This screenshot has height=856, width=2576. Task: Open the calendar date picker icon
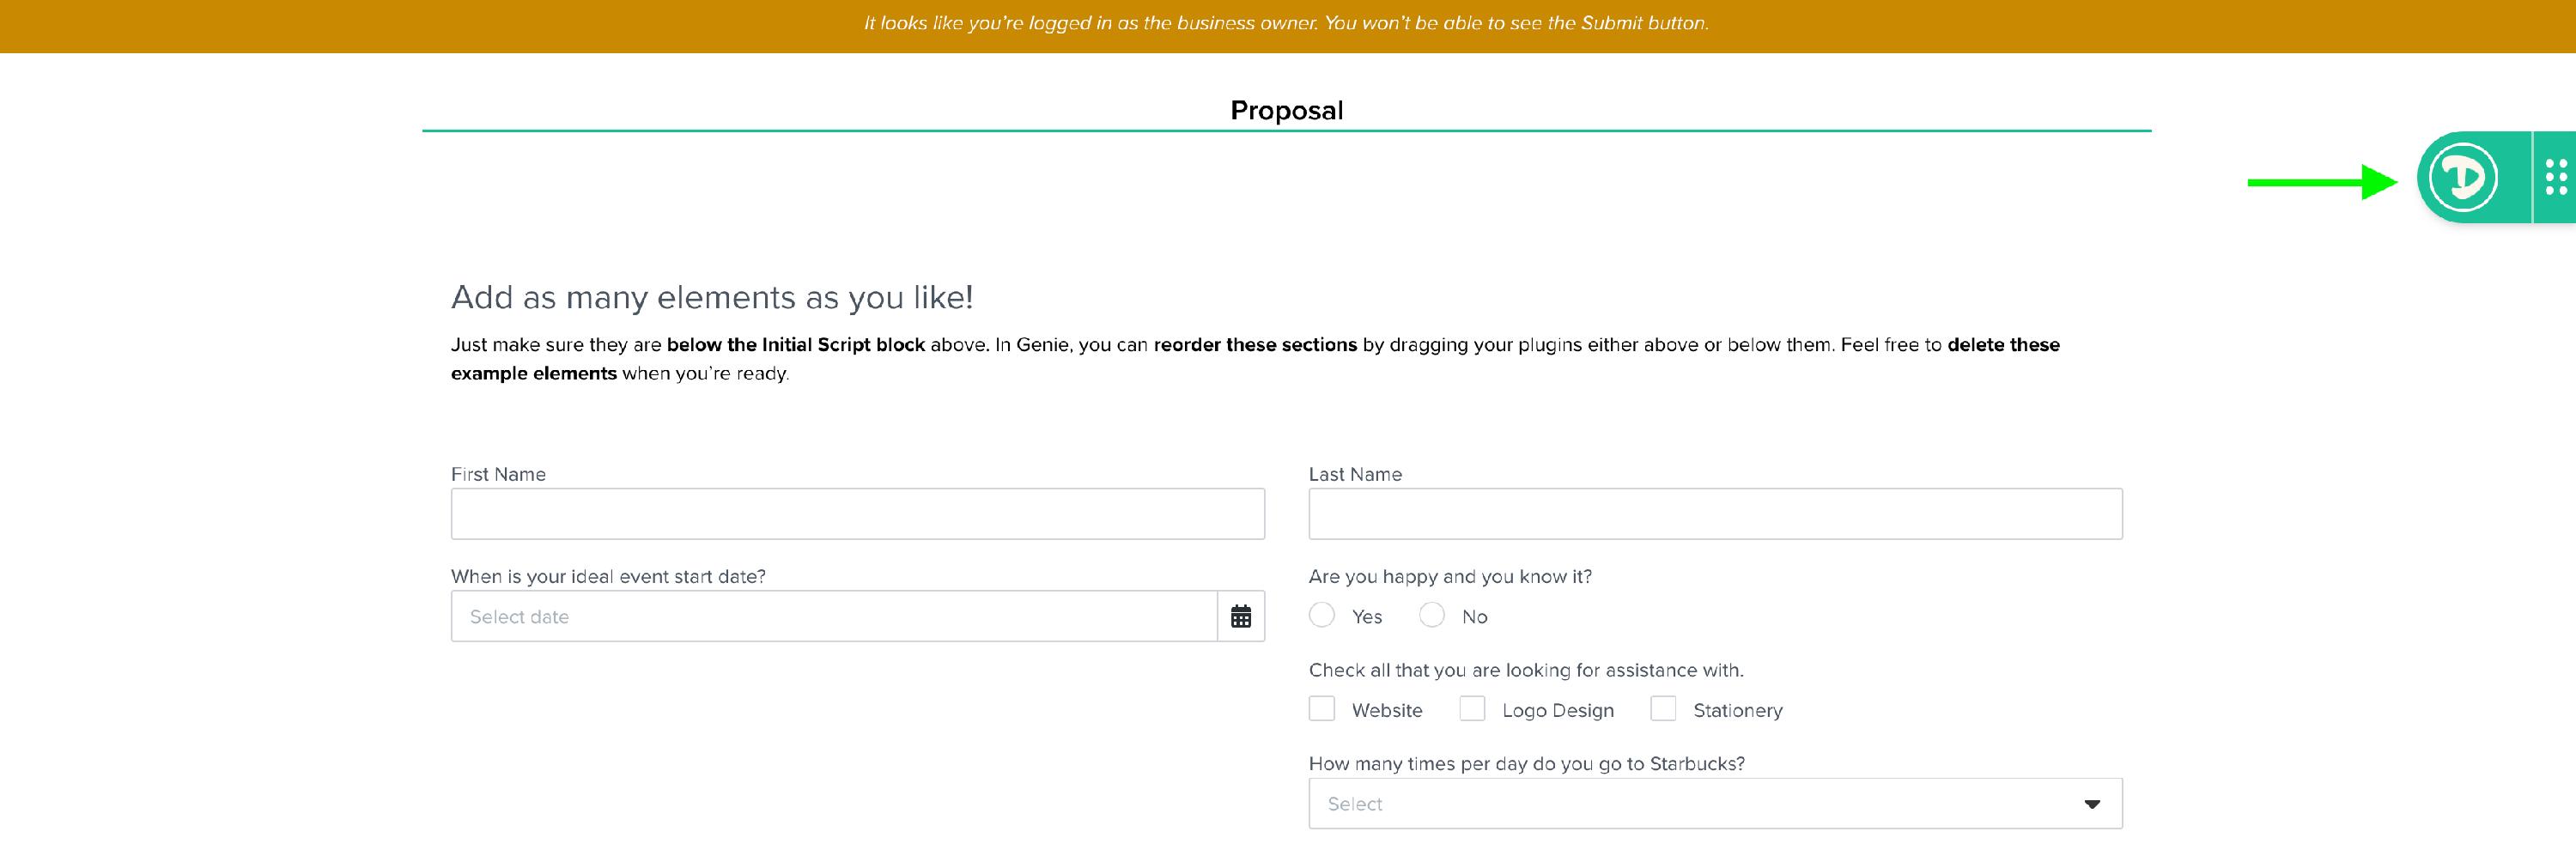pyautogui.click(x=1241, y=616)
